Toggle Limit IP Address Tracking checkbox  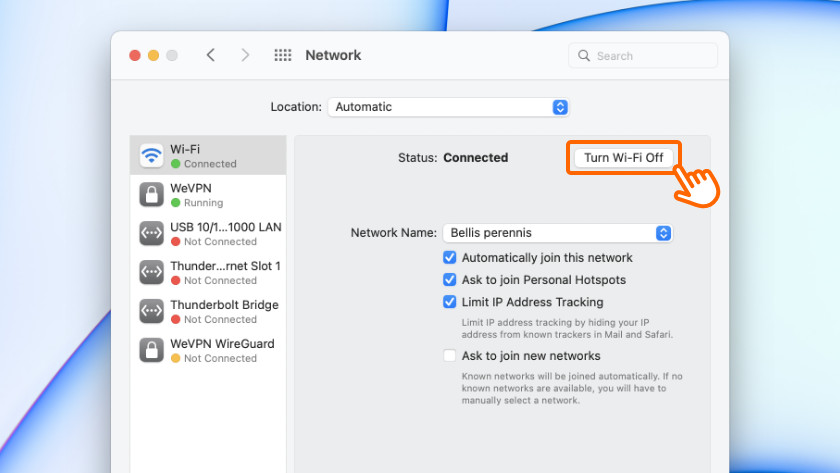click(x=450, y=302)
